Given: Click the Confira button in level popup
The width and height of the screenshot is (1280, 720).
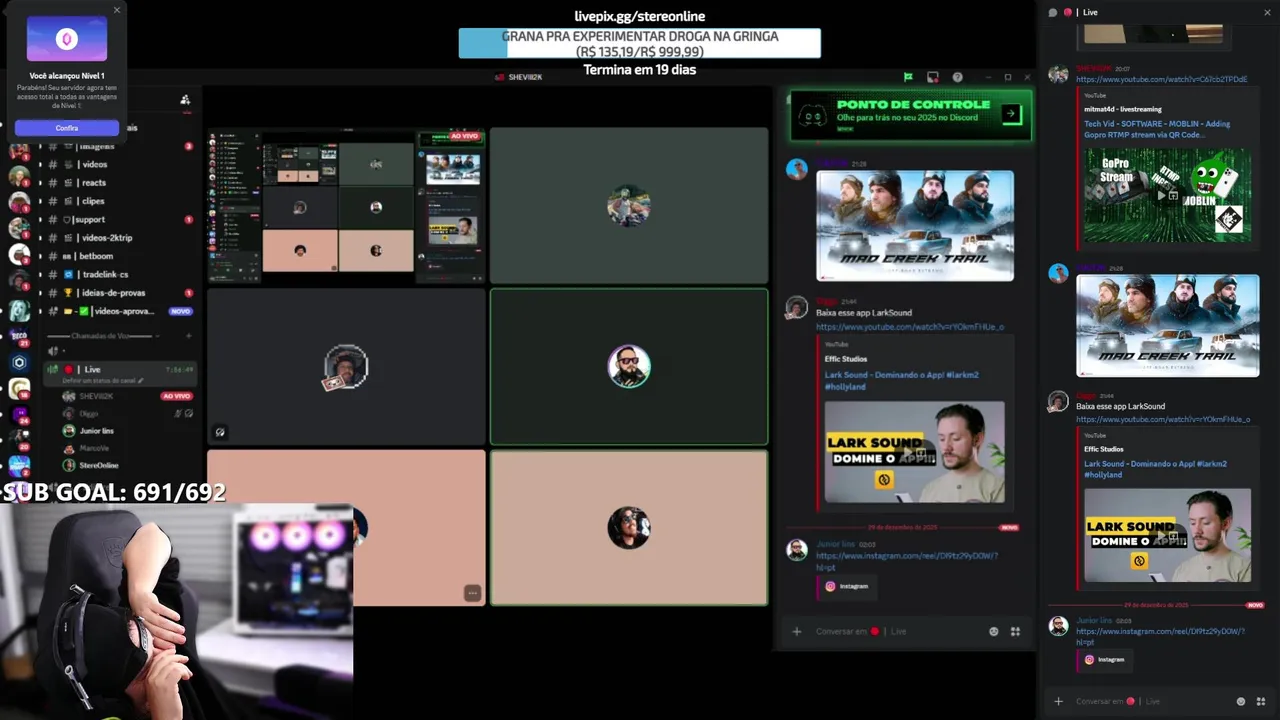Looking at the screenshot, I should [67, 128].
